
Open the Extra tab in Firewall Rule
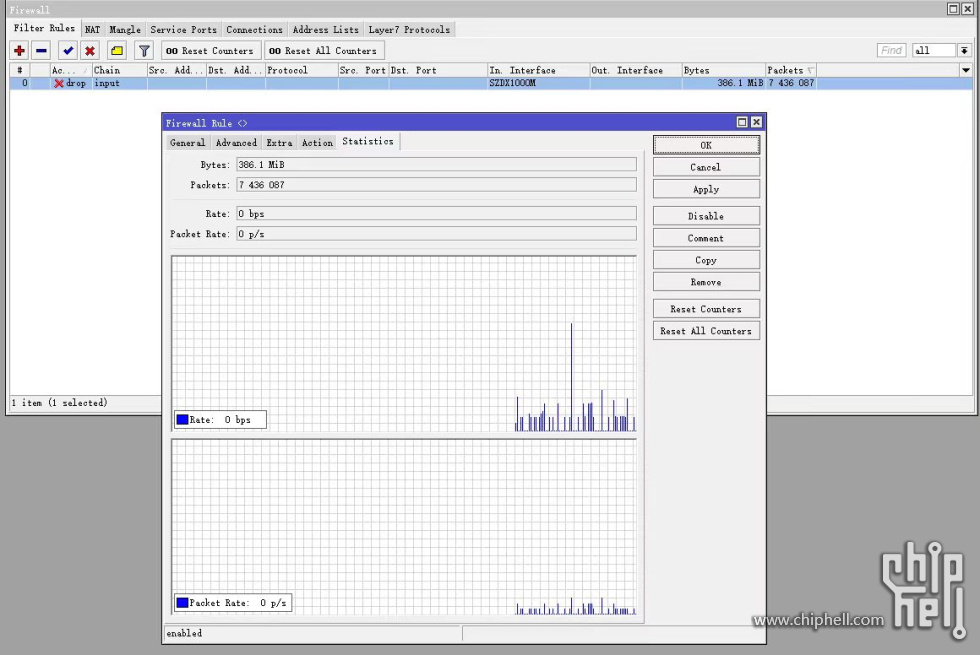tap(279, 142)
